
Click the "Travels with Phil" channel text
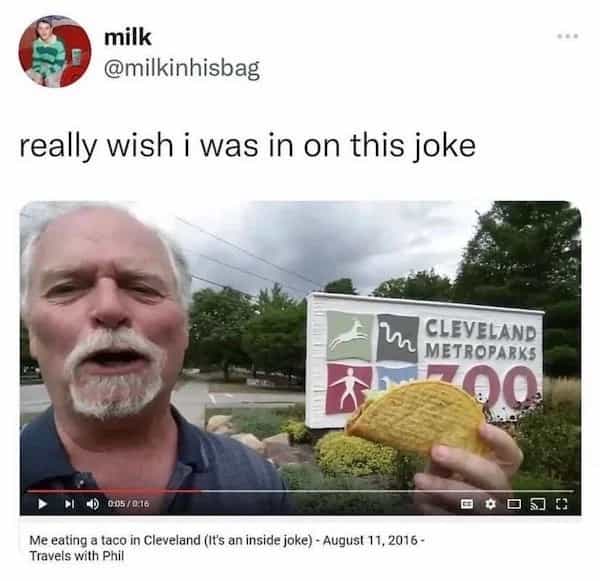pos(77,556)
